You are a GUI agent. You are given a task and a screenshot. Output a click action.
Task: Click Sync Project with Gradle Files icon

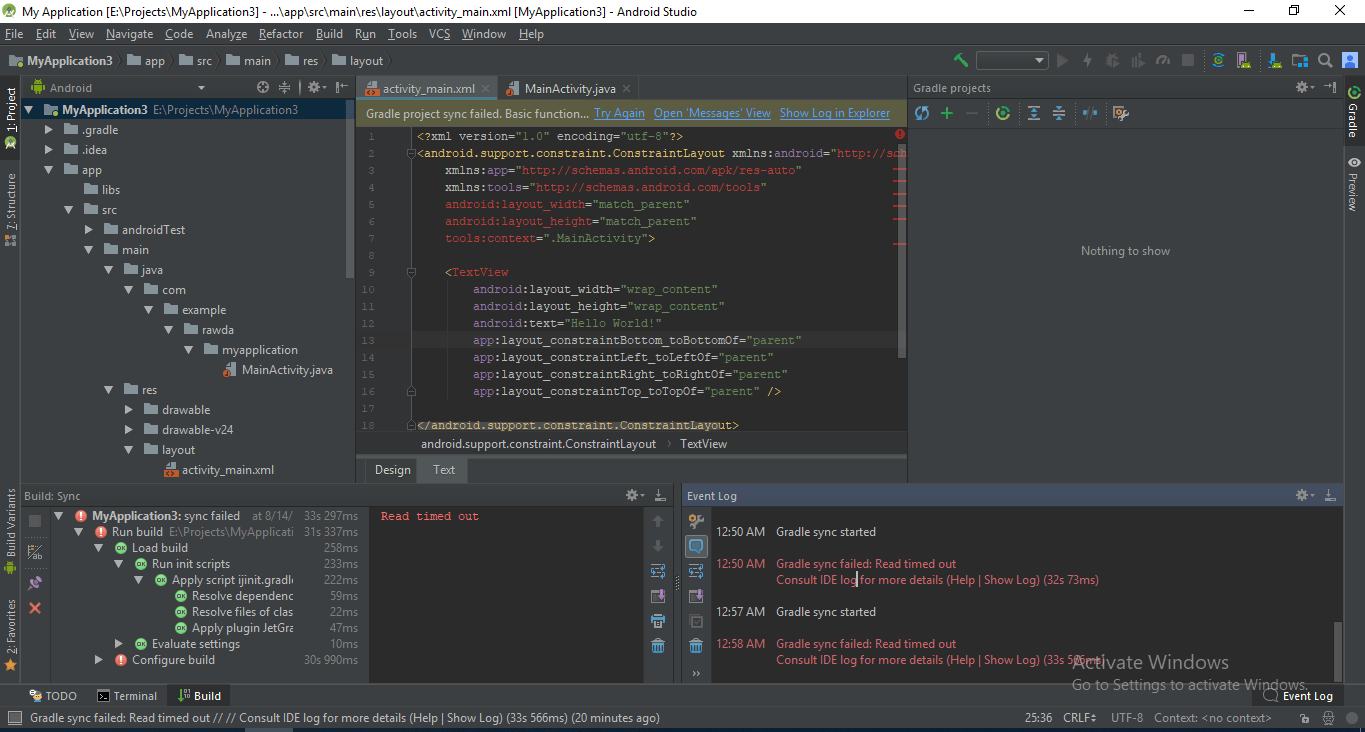pyautogui.click(x=1218, y=61)
